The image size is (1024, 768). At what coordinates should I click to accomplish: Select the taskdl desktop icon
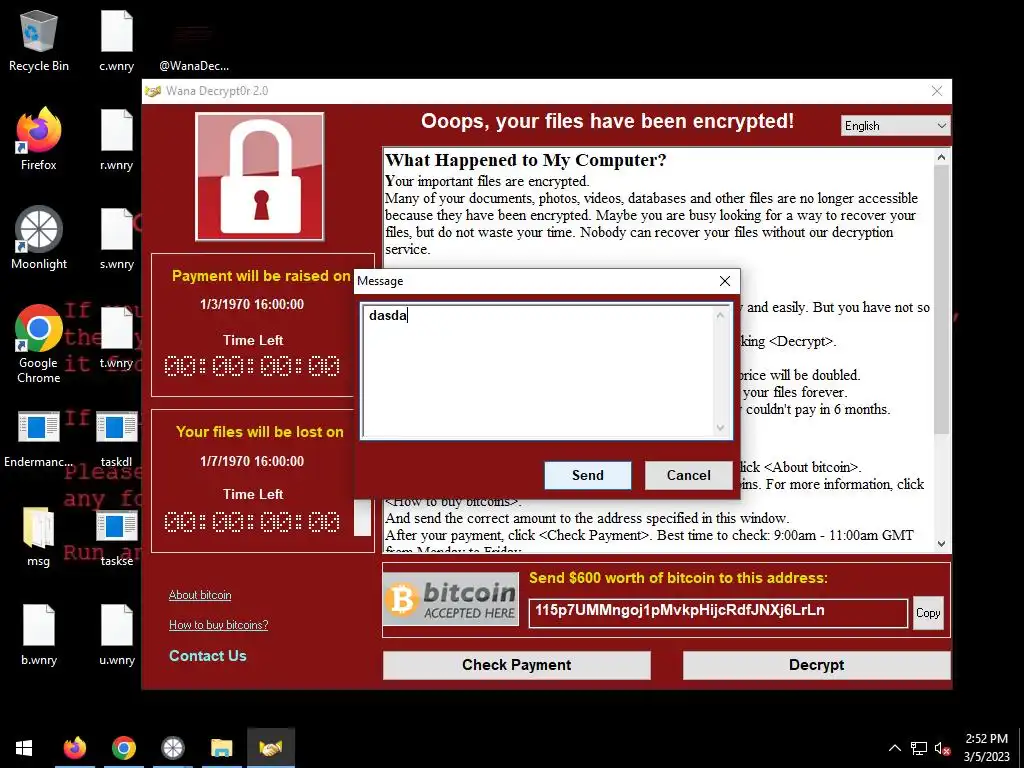coord(116,438)
